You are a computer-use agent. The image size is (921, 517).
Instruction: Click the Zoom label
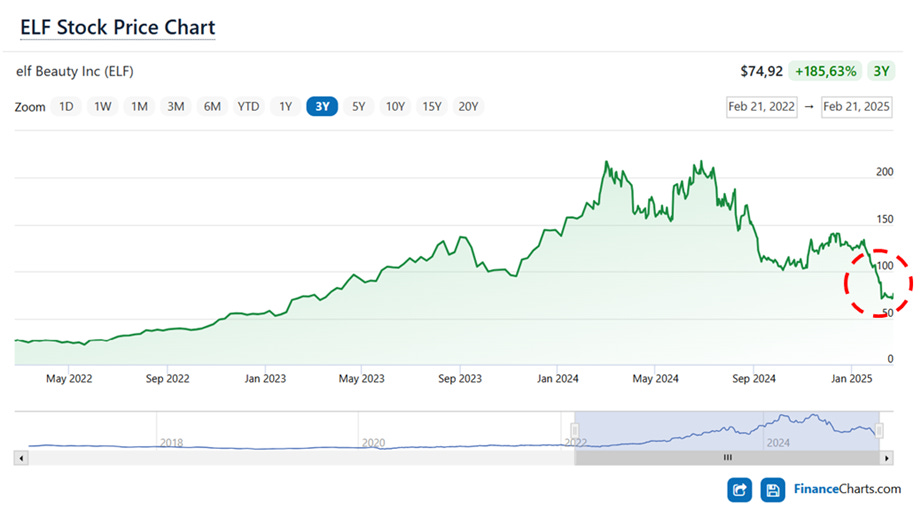tap(30, 107)
